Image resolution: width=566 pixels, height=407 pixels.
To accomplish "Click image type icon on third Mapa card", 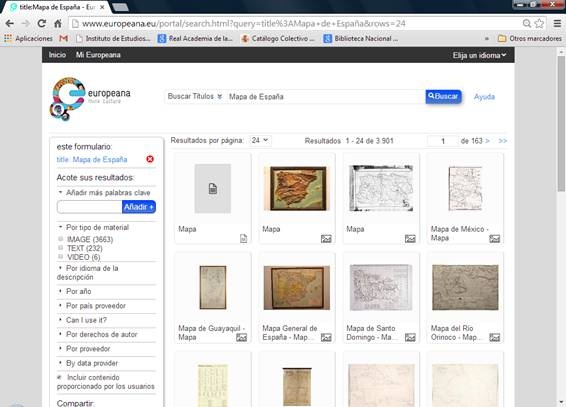I will (x=410, y=238).
